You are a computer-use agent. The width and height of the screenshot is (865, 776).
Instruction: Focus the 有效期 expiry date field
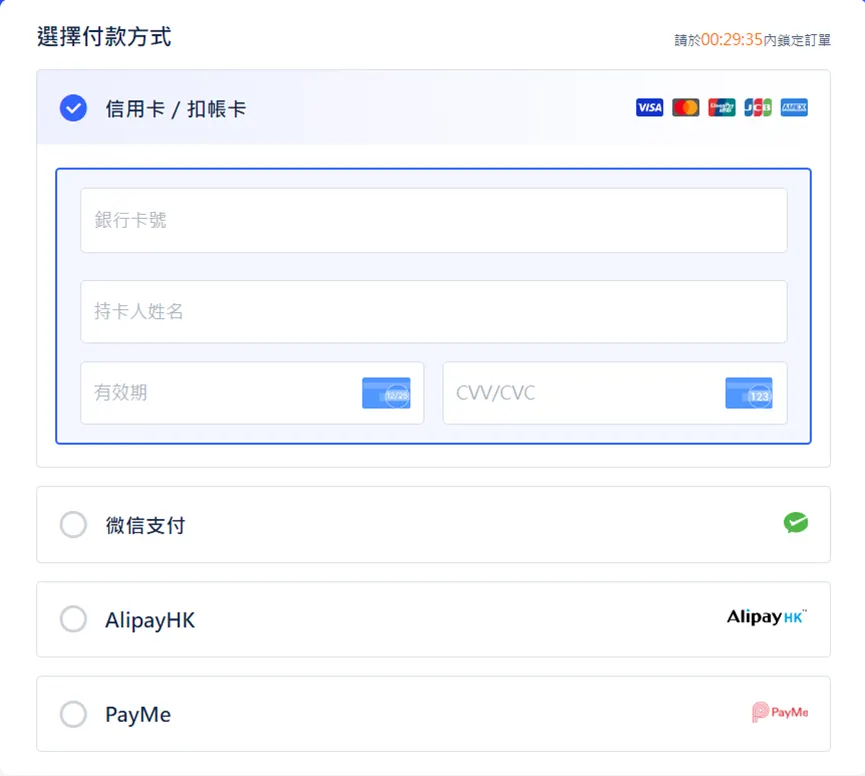pyautogui.click(x=252, y=393)
